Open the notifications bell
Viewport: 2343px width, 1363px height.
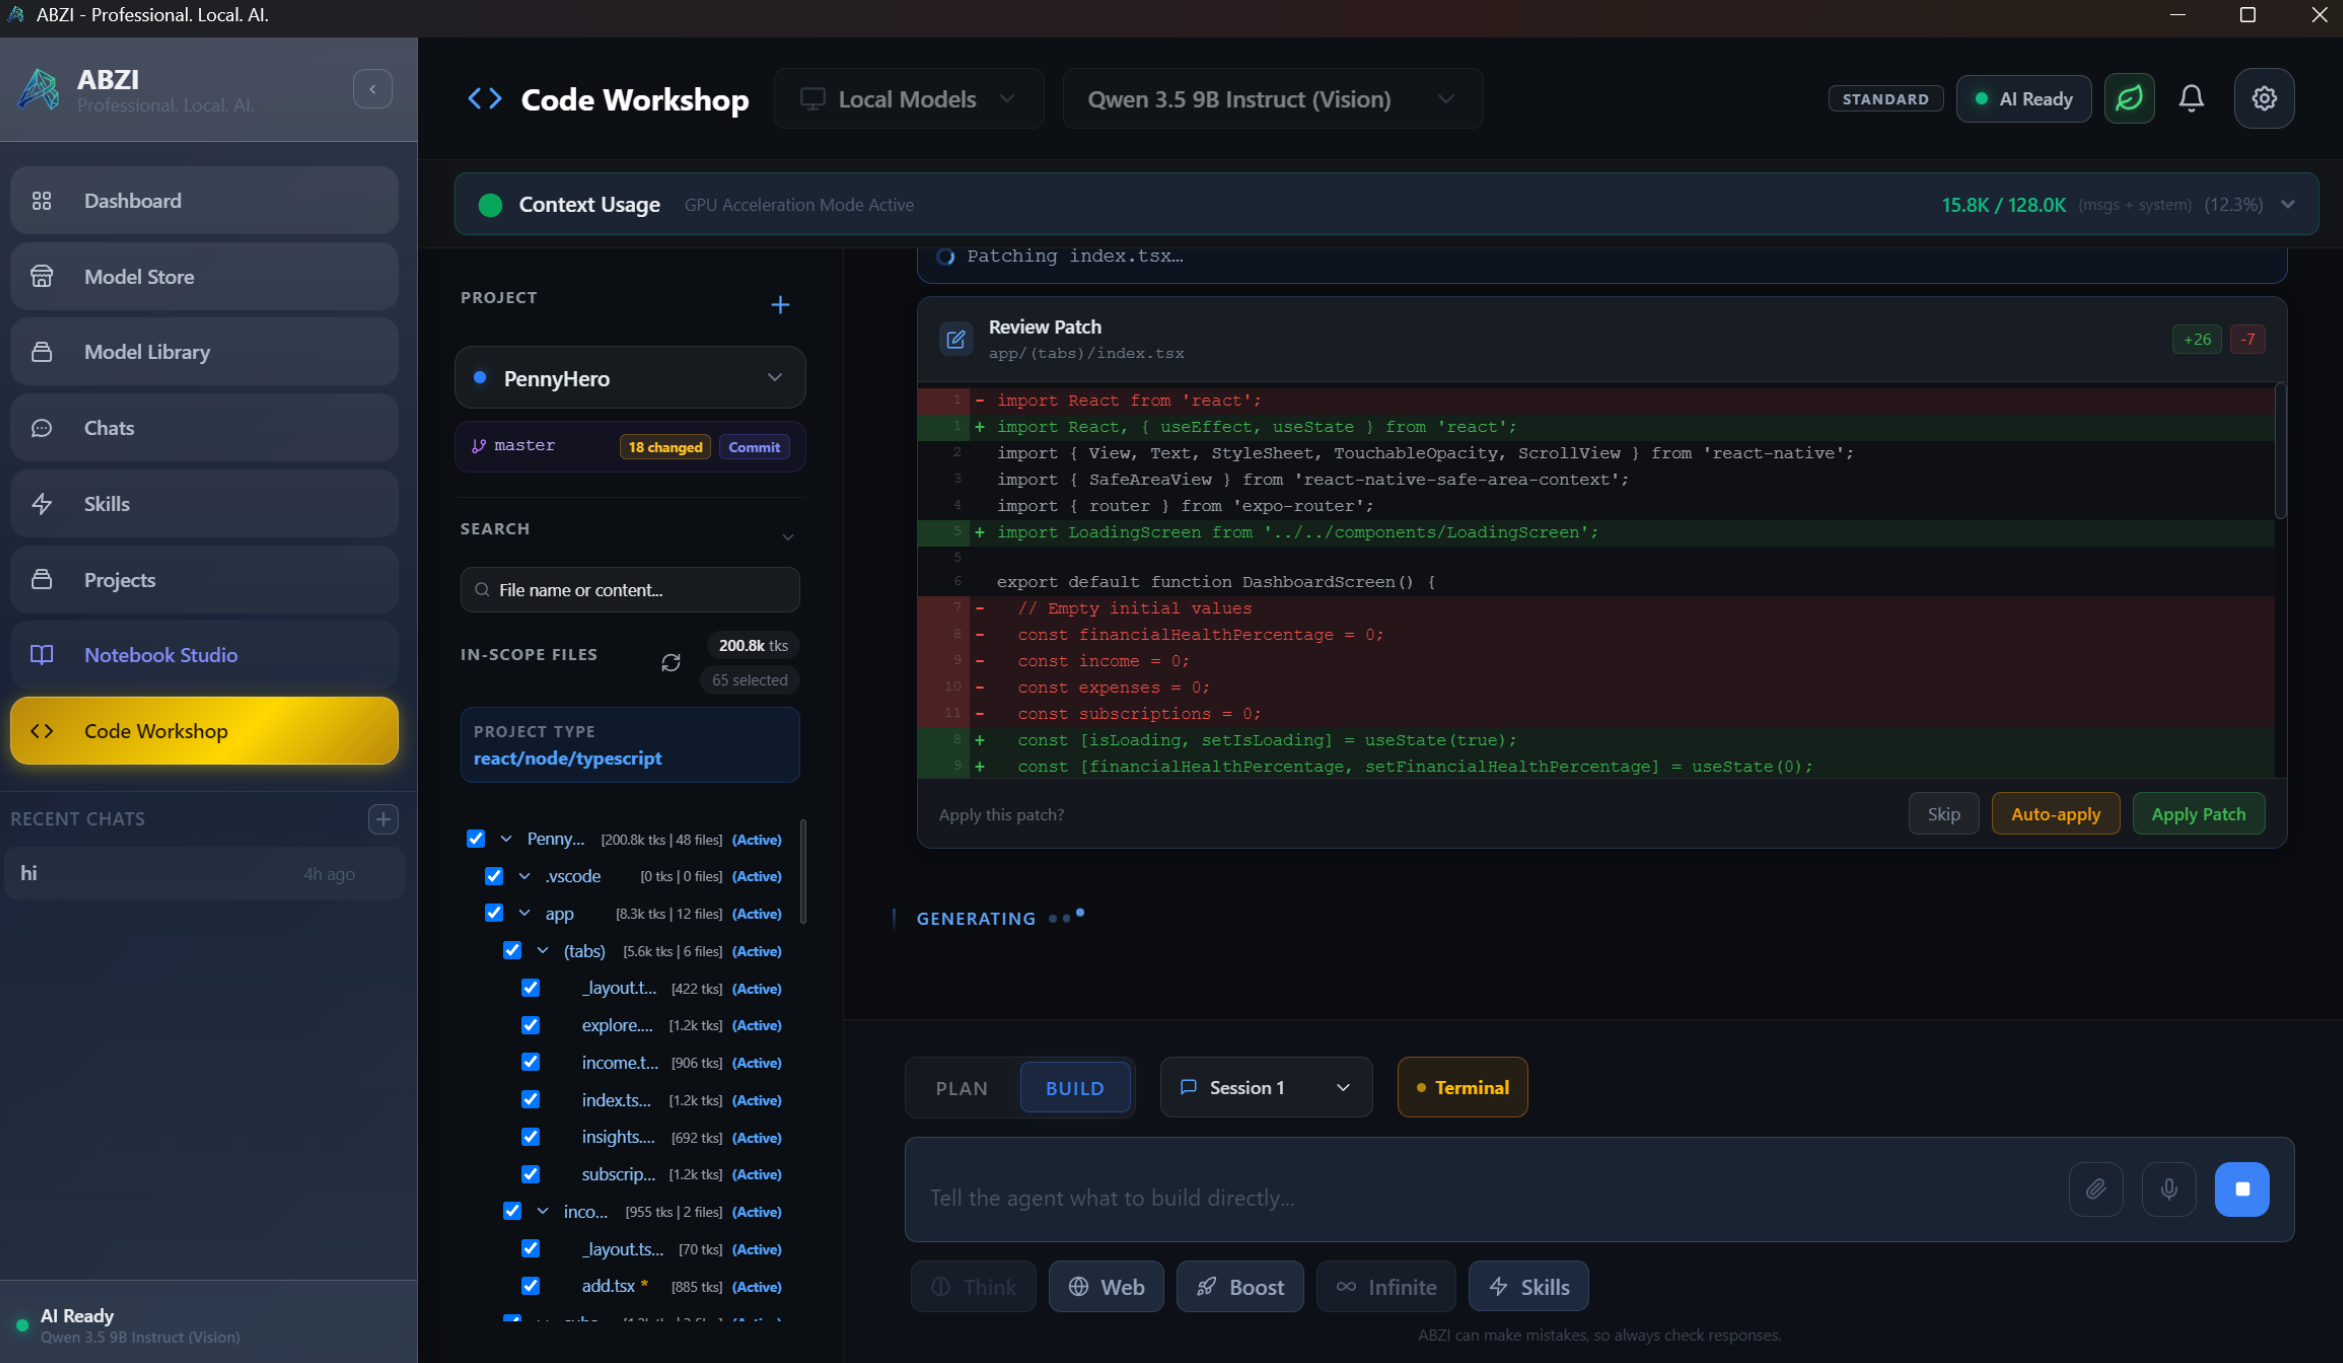[x=2191, y=98]
